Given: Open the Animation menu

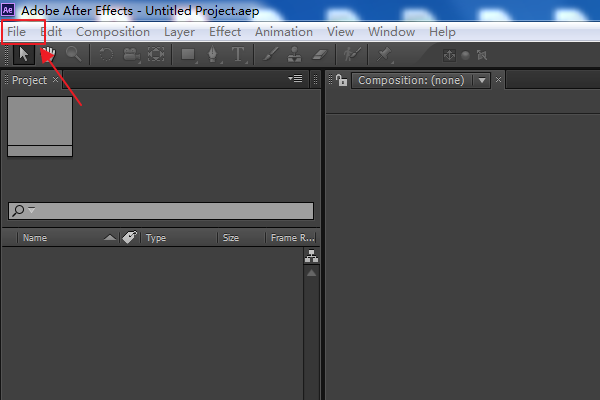Looking at the screenshot, I should tap(284, 32).
